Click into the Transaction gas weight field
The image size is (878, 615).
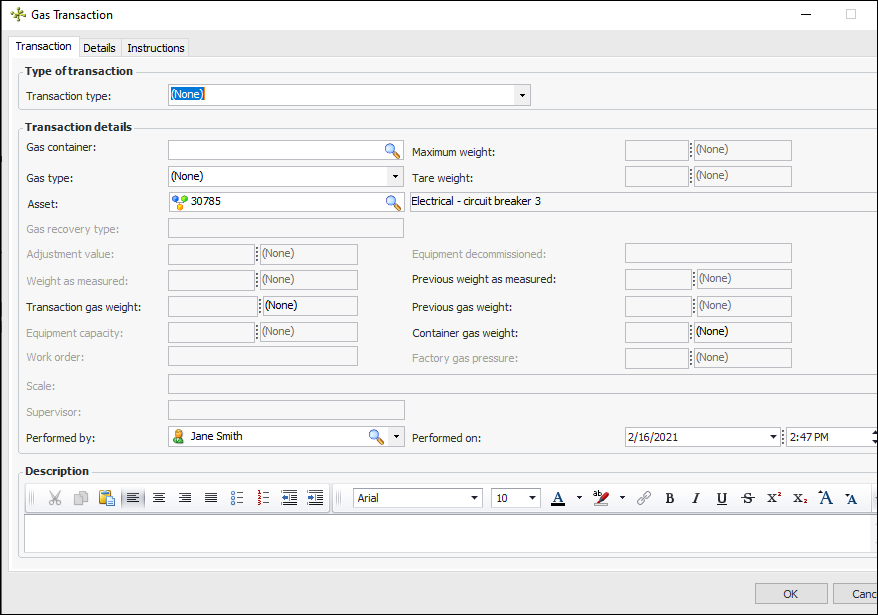pos(212,306)
